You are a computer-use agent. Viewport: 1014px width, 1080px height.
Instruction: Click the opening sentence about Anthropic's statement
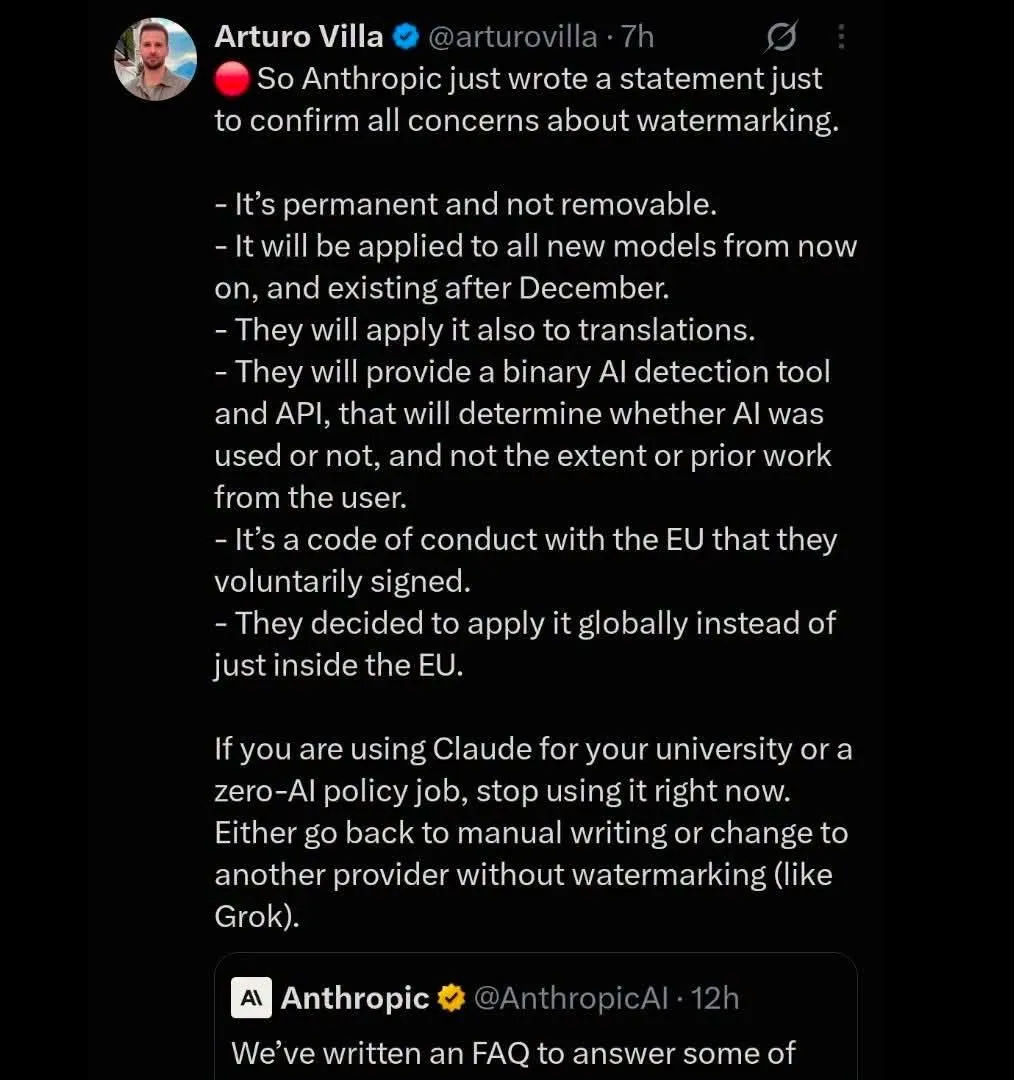[527, 100]
